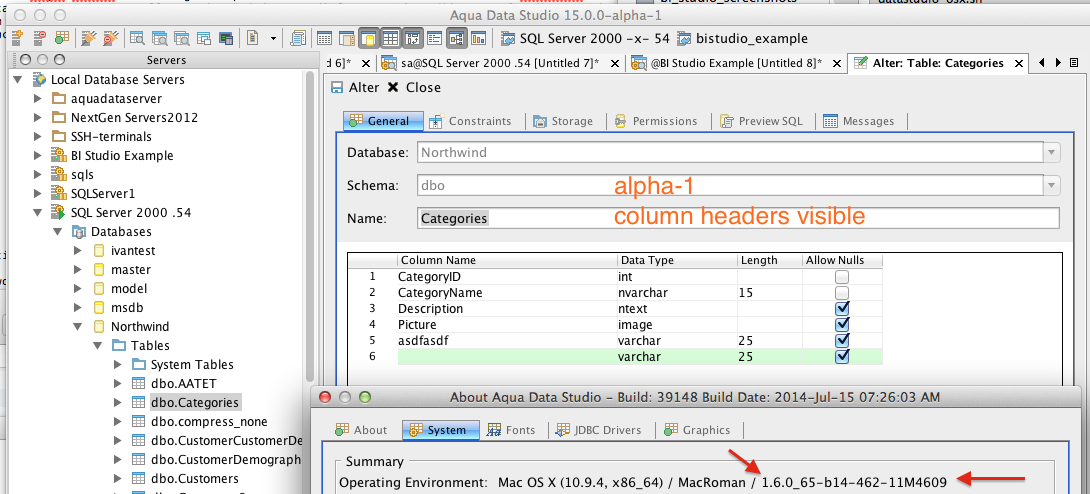Open the Schema dbo dropdown
Image resolution: width=1090 pixels, height=494 pixels.
tap(1052, 186)
